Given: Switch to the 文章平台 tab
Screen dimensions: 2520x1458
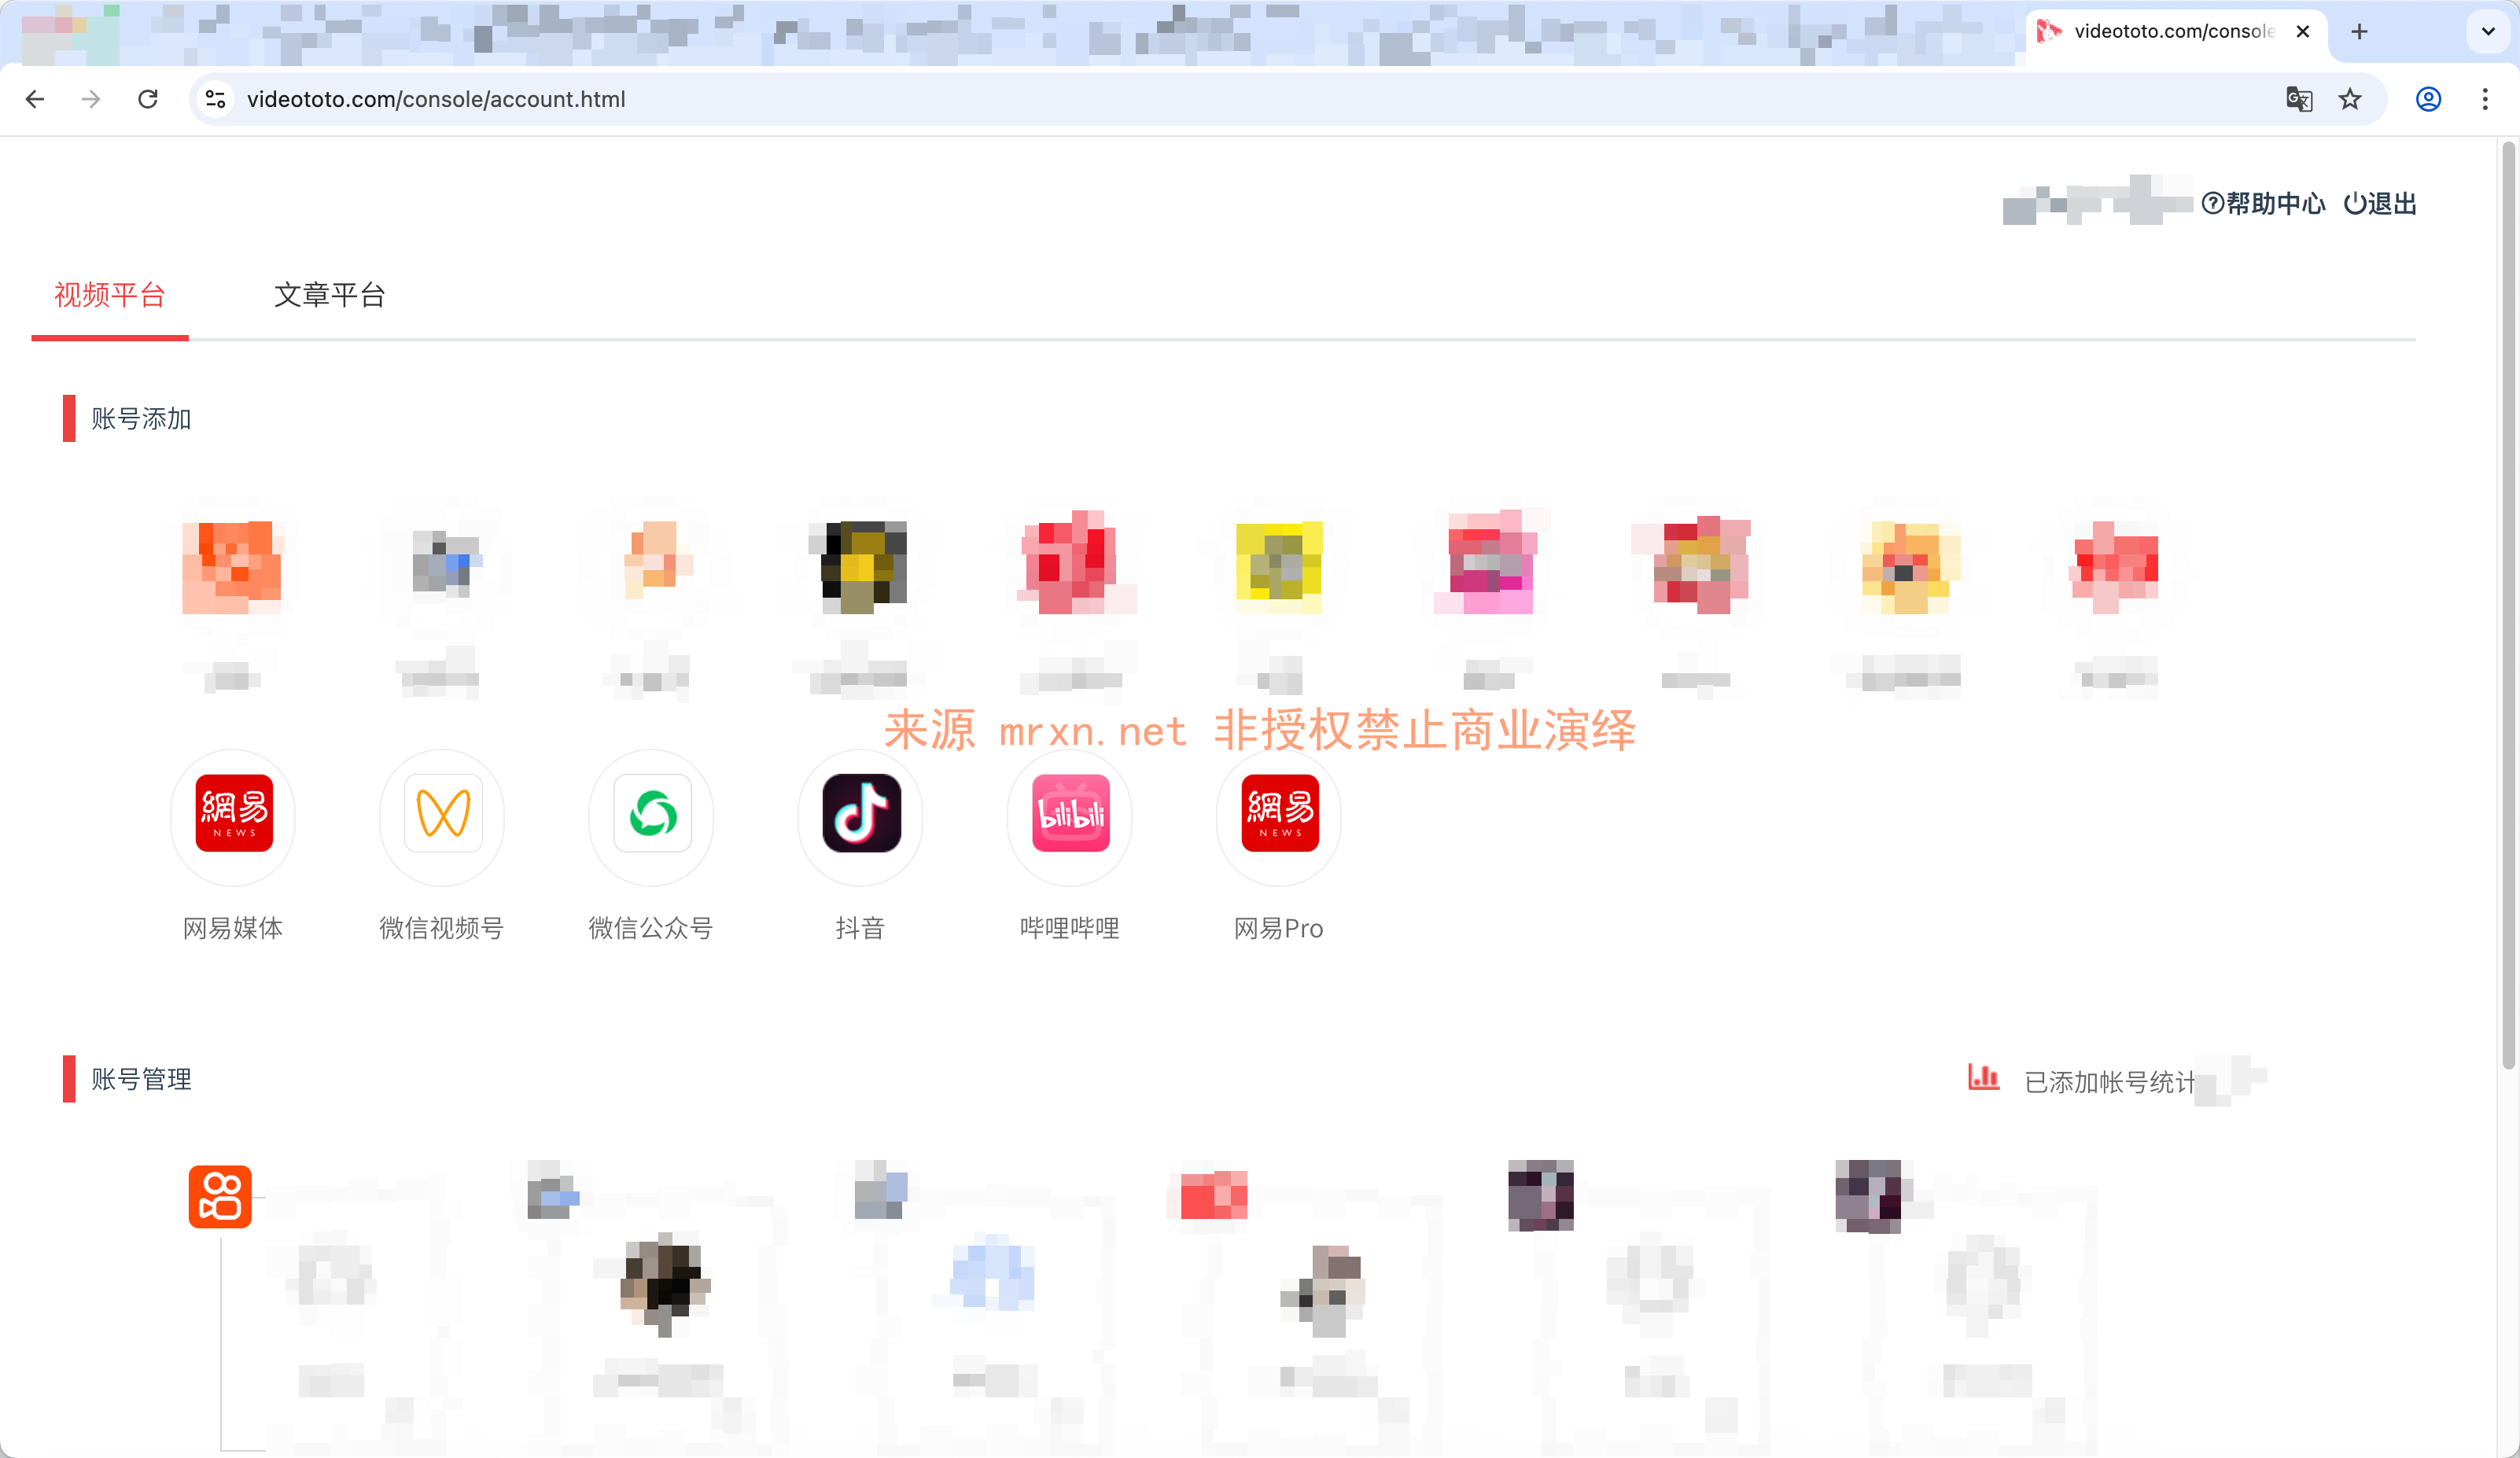Looking at the screenshot, I should [330, 295].
